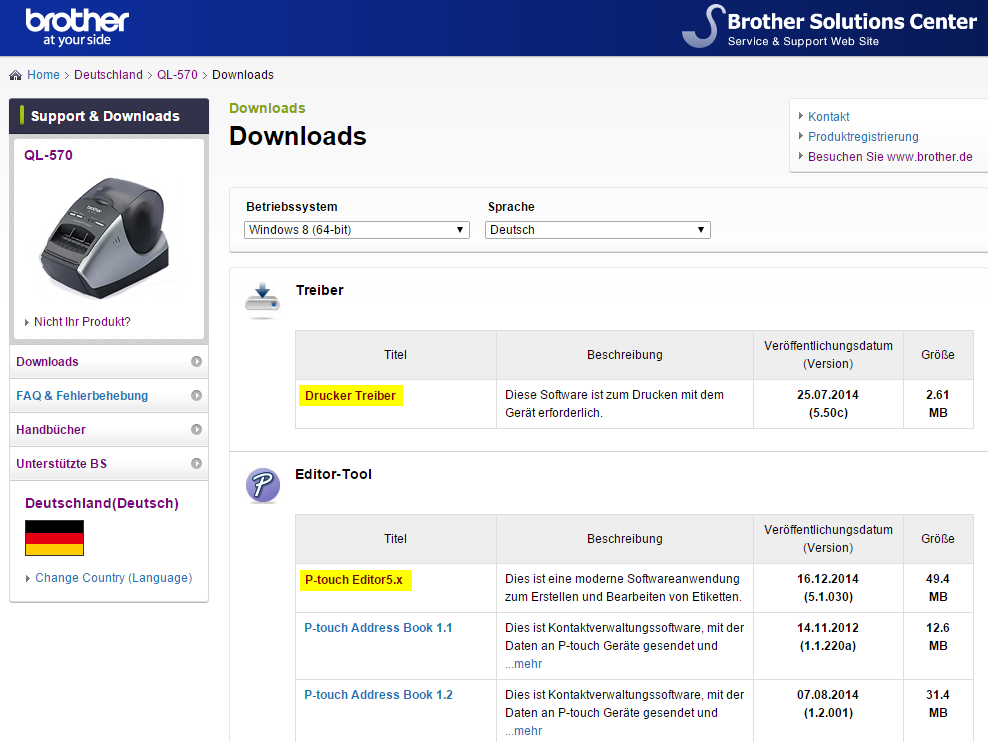The height and width of the screenshot is (742, 988).
Task: Go to QL-570 in the breadcrumb
Action: coord(177,75)
